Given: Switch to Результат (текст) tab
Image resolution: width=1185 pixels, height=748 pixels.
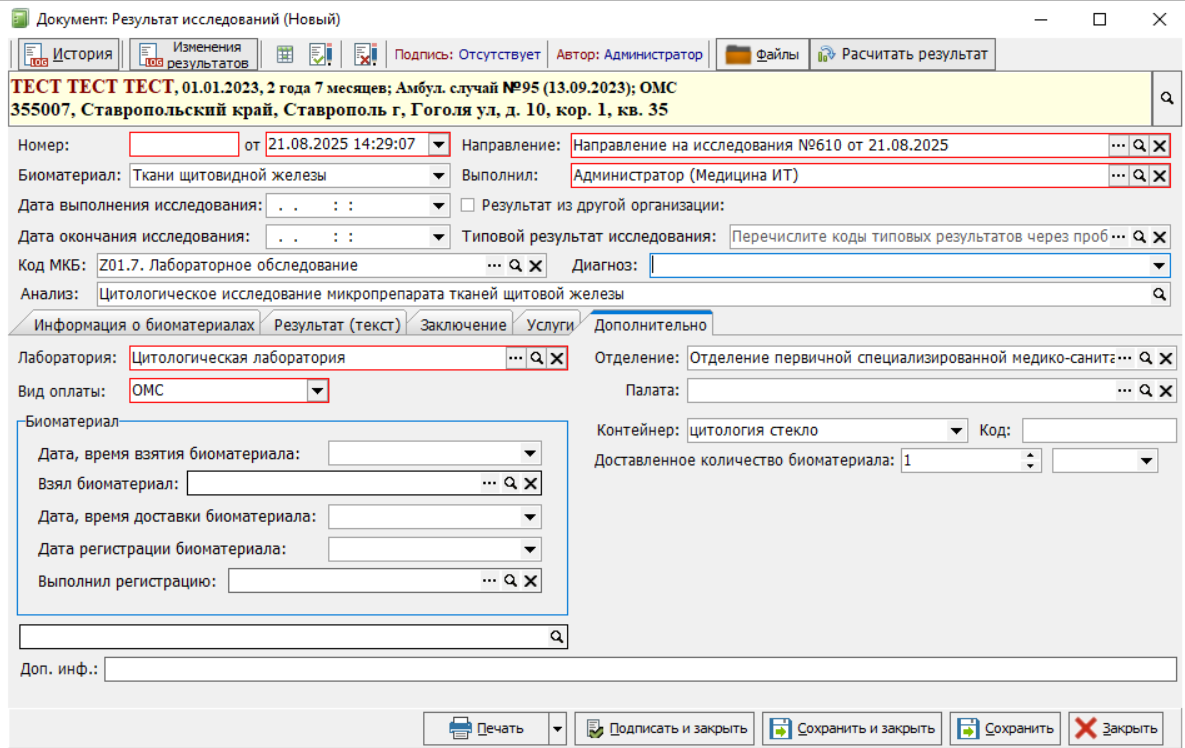Looking at the screenshot, I should pos(336,325).
